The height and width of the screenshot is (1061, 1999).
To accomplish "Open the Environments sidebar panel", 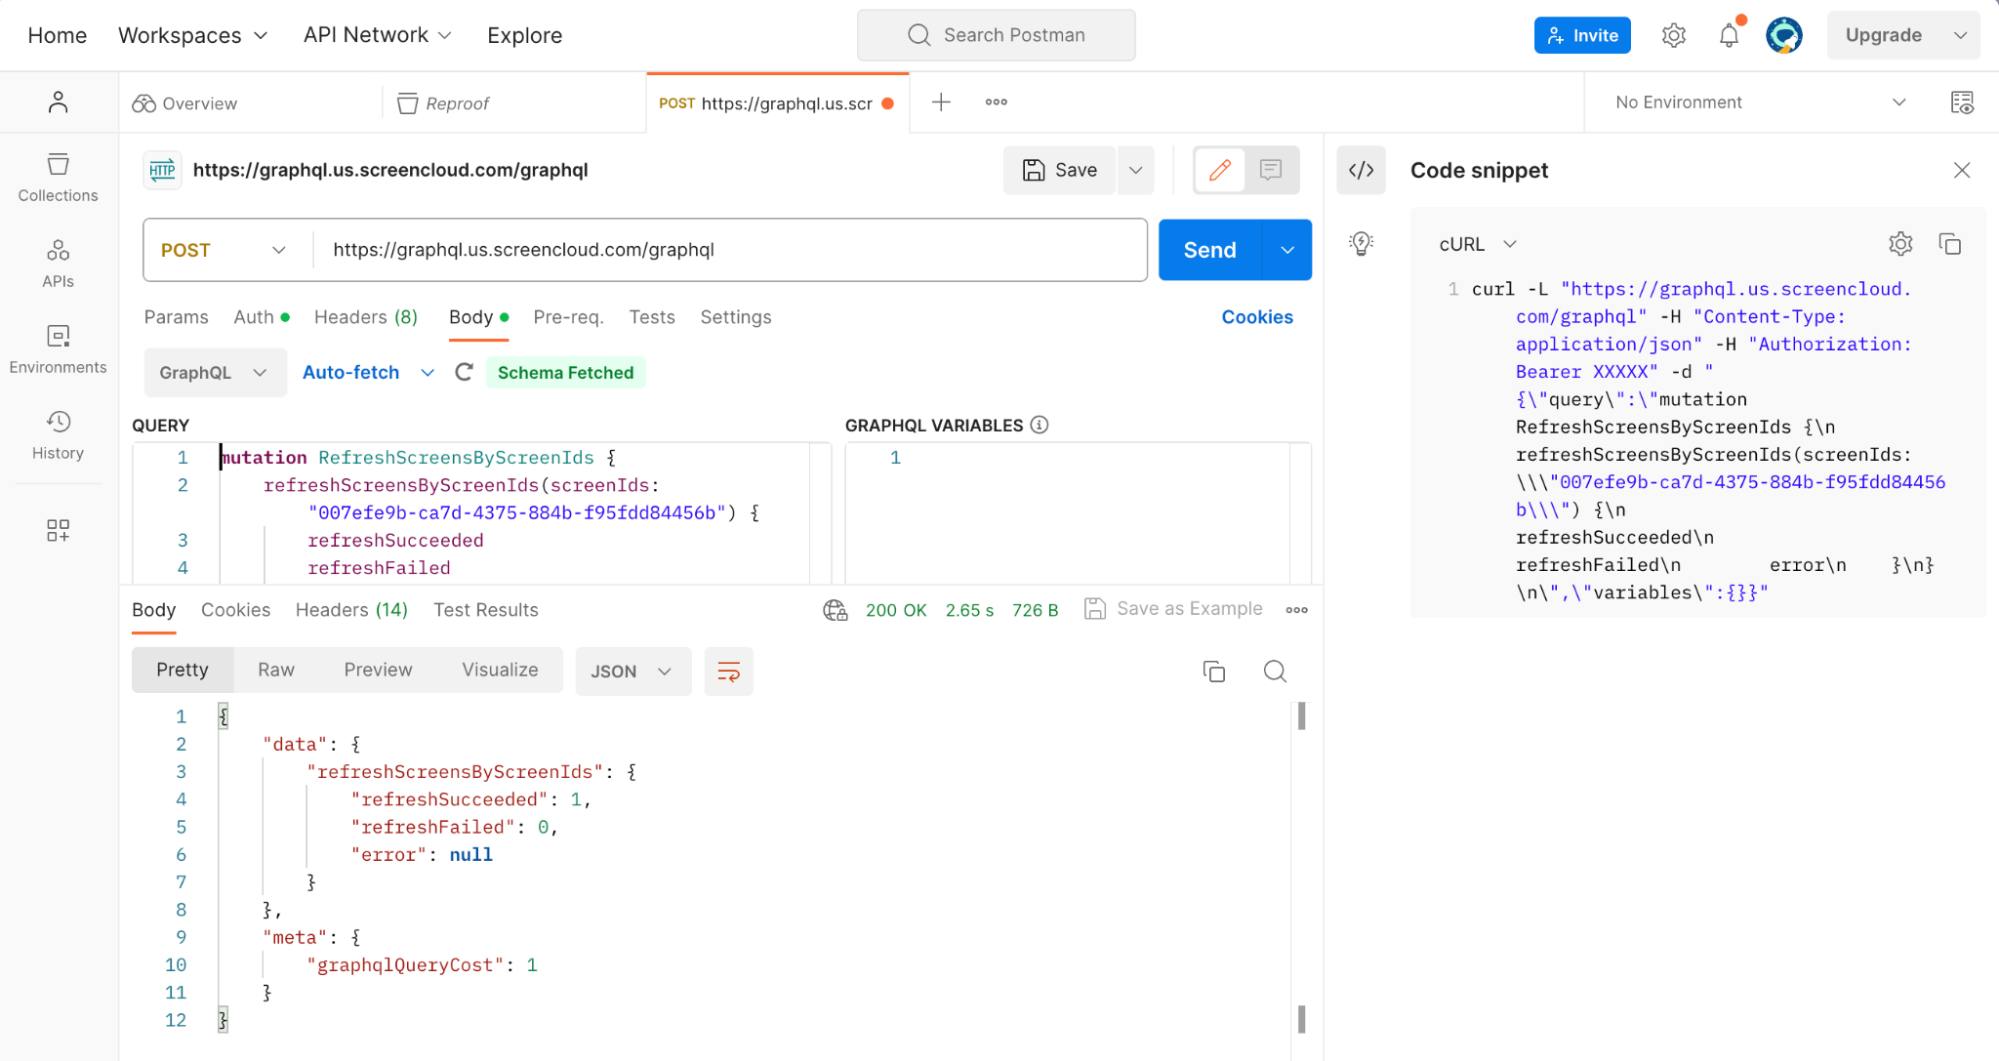I will [58, 350].
